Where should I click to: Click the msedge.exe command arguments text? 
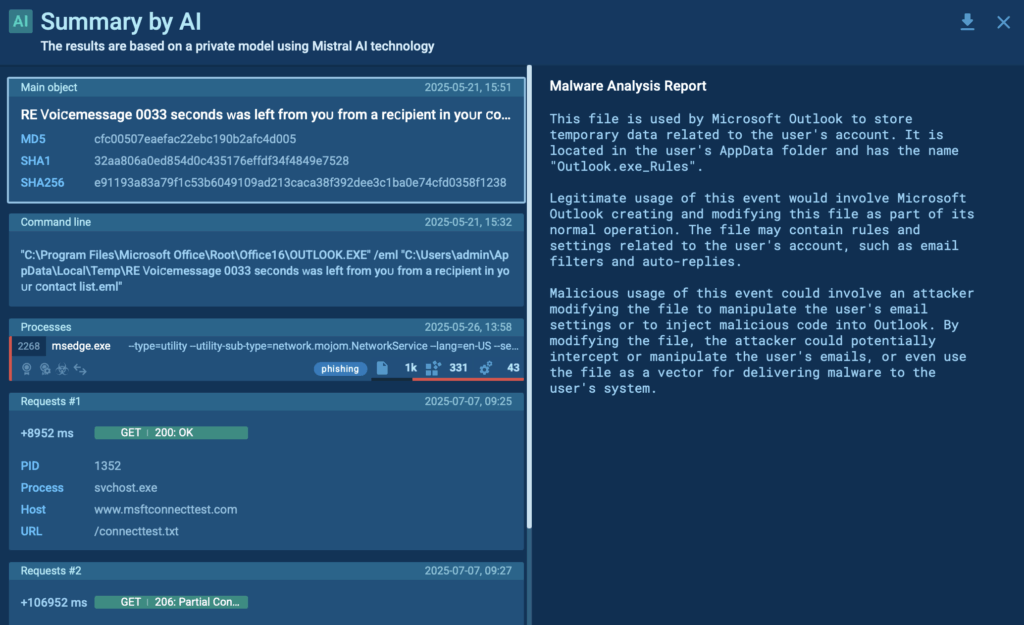coord(323,346)
